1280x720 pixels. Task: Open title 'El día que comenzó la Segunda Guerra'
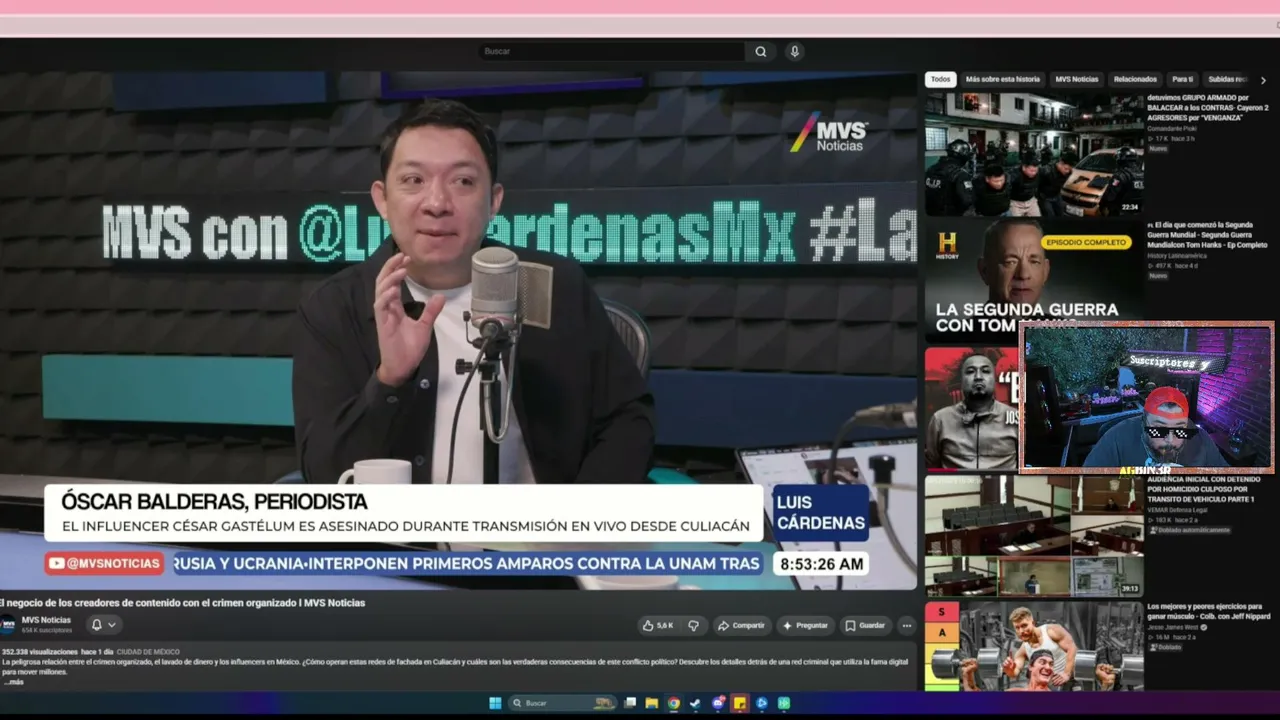coord(1207,235)
